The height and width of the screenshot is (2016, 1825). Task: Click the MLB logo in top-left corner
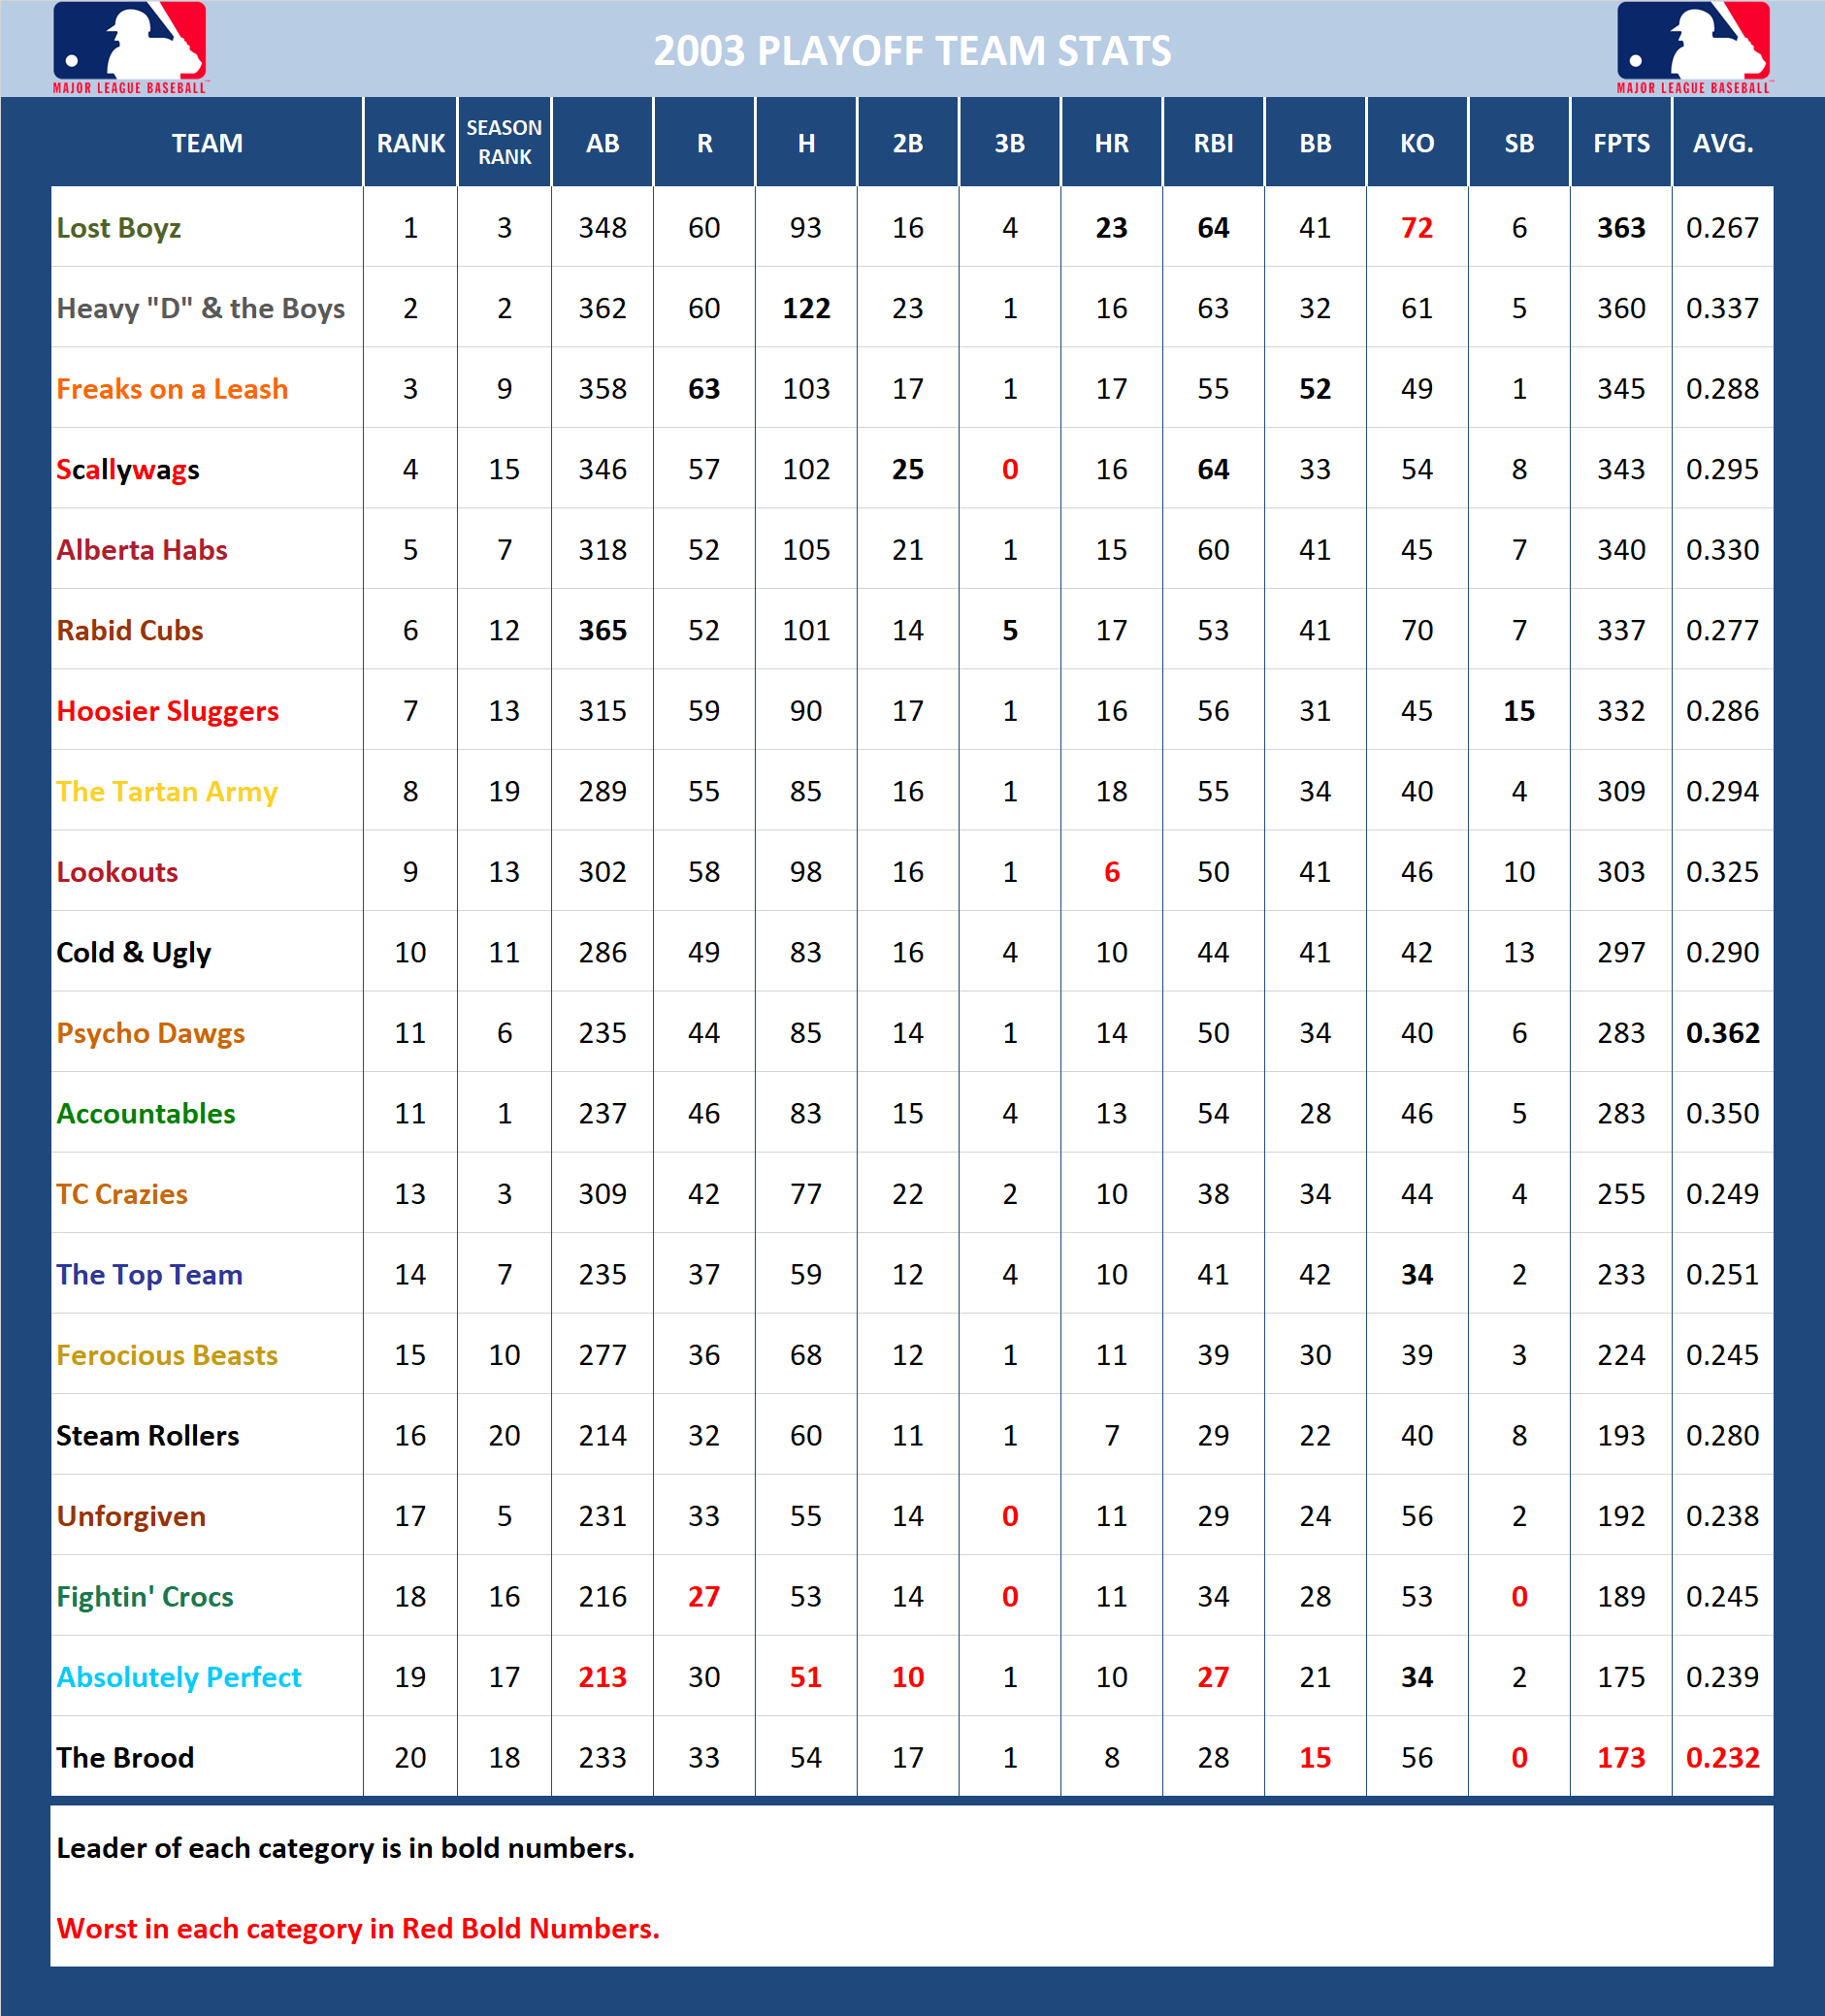(x=128, y=48)
